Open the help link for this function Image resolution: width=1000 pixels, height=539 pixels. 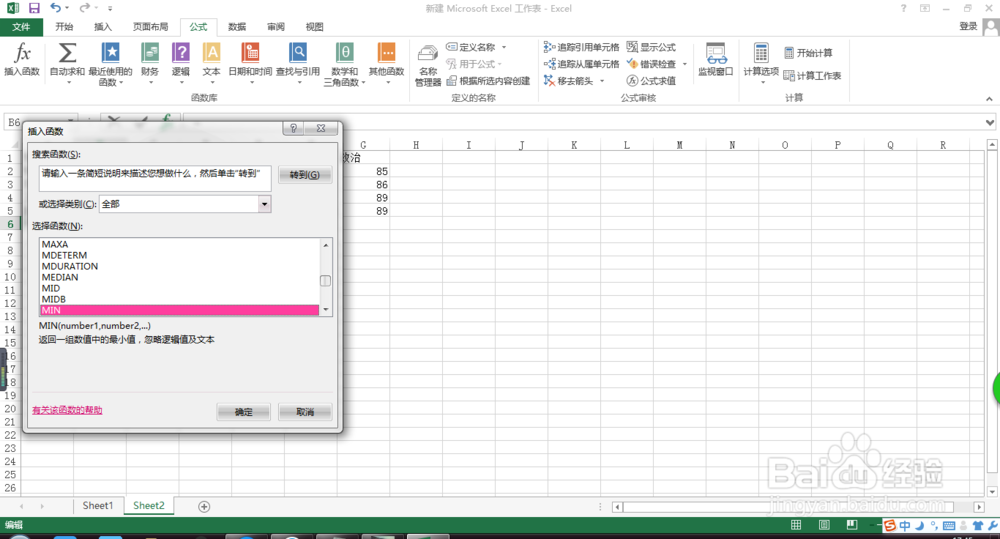[x=67, y=410]
